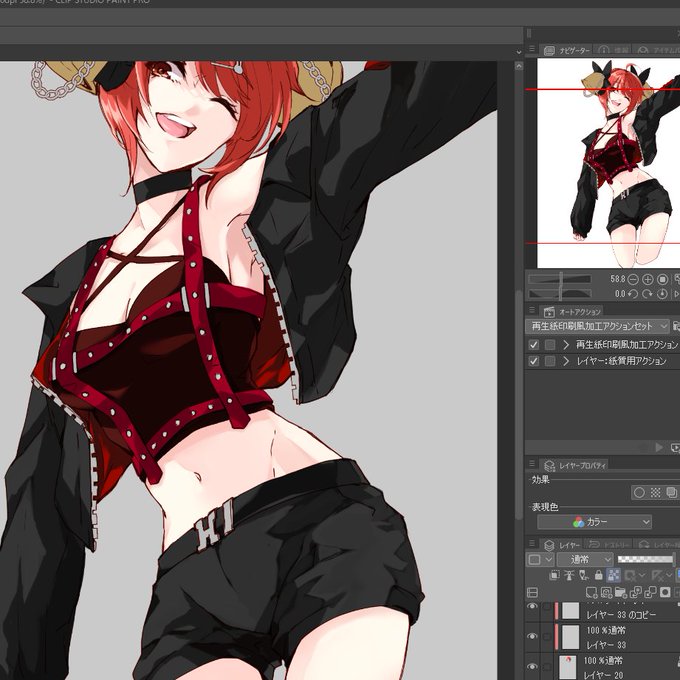This screenshot has height=680, width=680.
Task: Set as draft layer icon
Action: tap(584, 575)
